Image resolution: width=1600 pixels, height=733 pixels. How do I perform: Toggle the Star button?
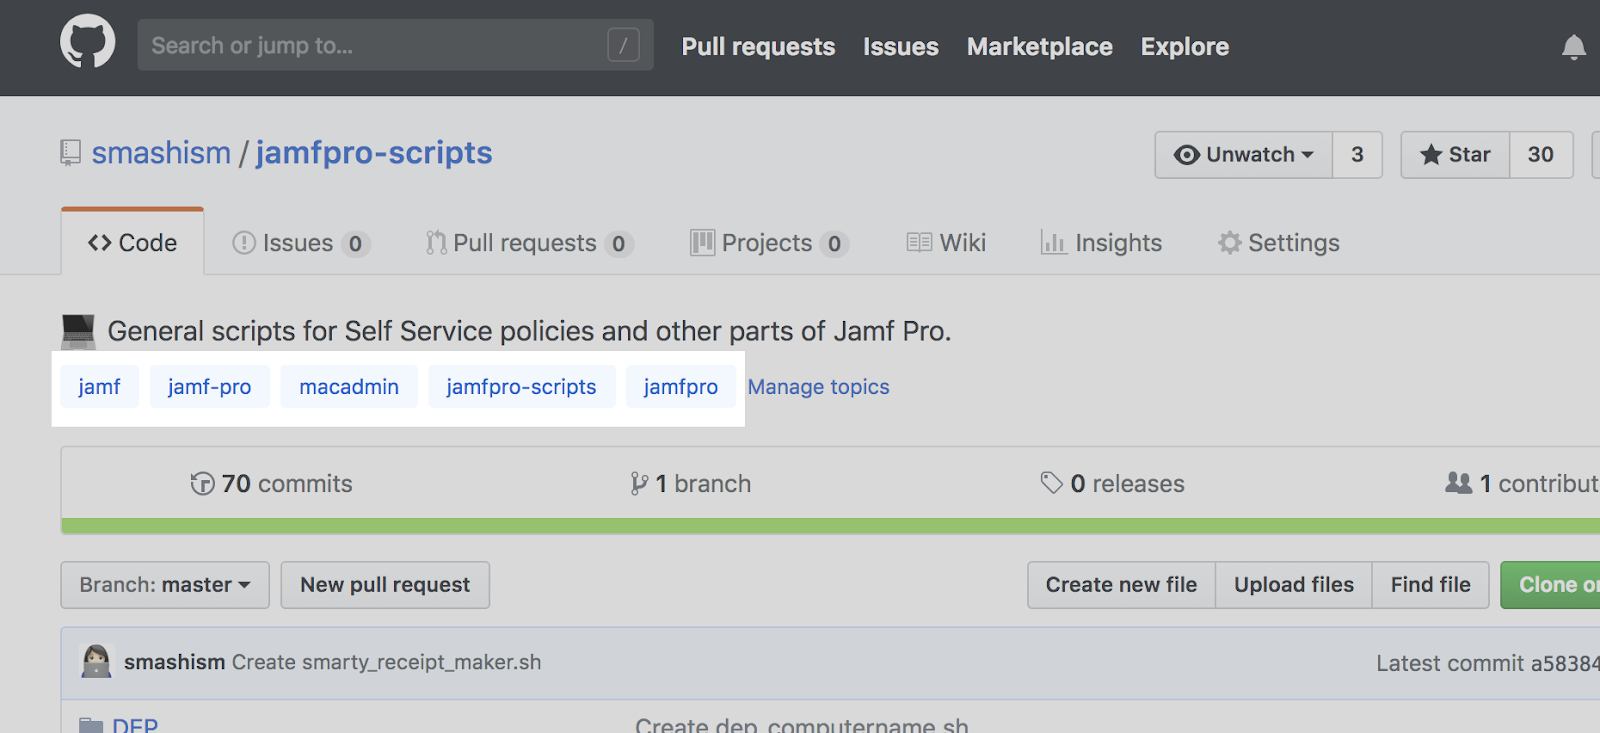[x=1455, y=155]
